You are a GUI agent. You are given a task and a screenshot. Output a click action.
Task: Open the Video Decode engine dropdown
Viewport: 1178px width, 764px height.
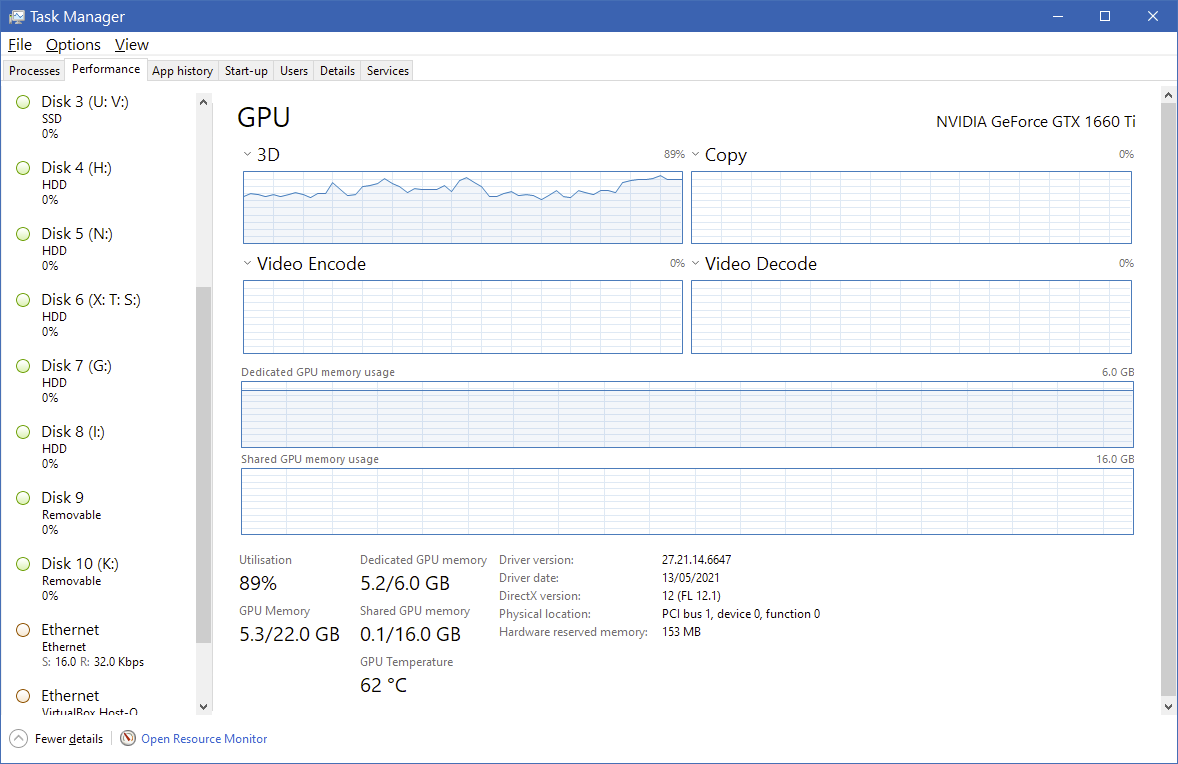(696, 263)
